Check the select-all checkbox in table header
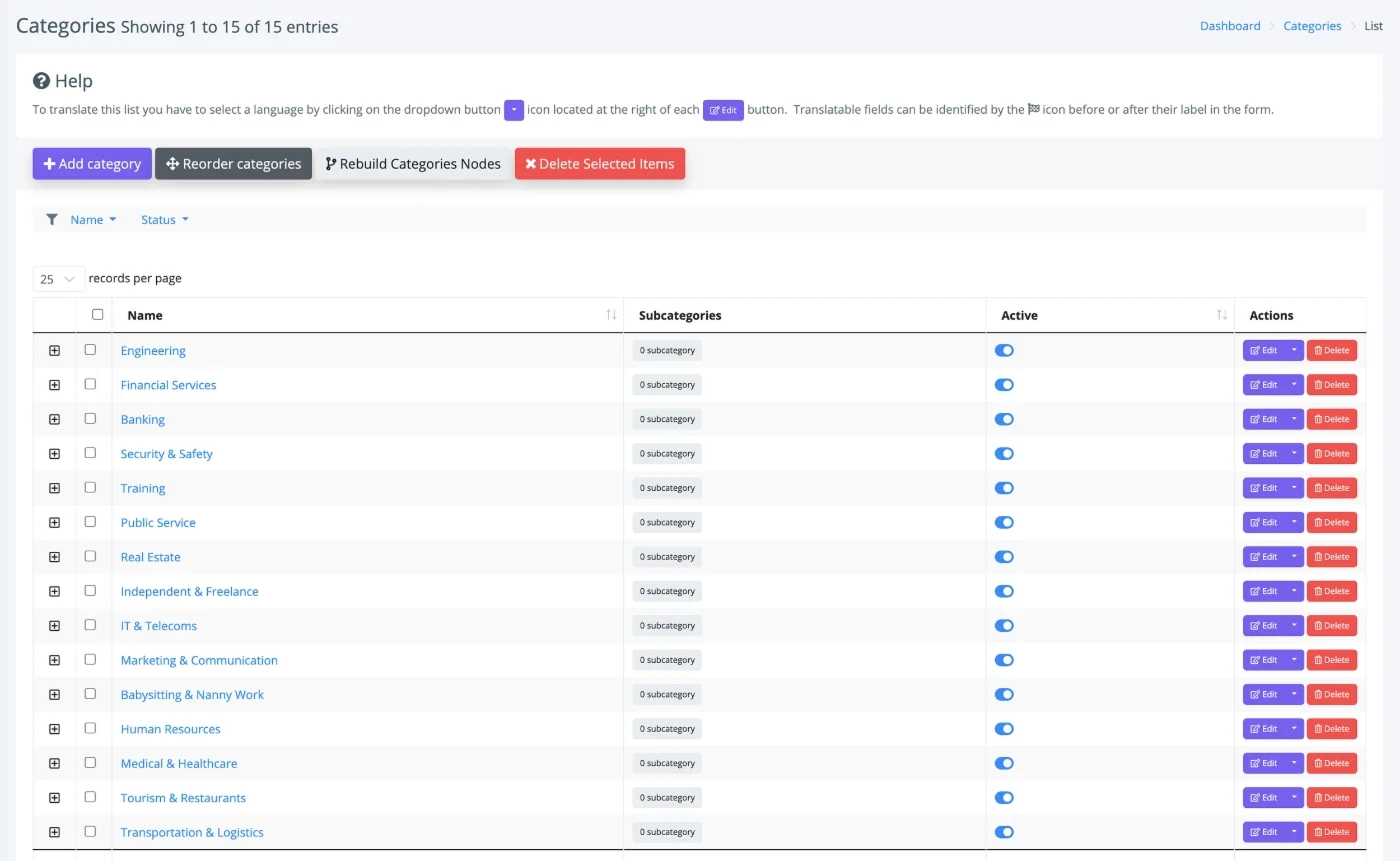 click(x=97, y=314)
